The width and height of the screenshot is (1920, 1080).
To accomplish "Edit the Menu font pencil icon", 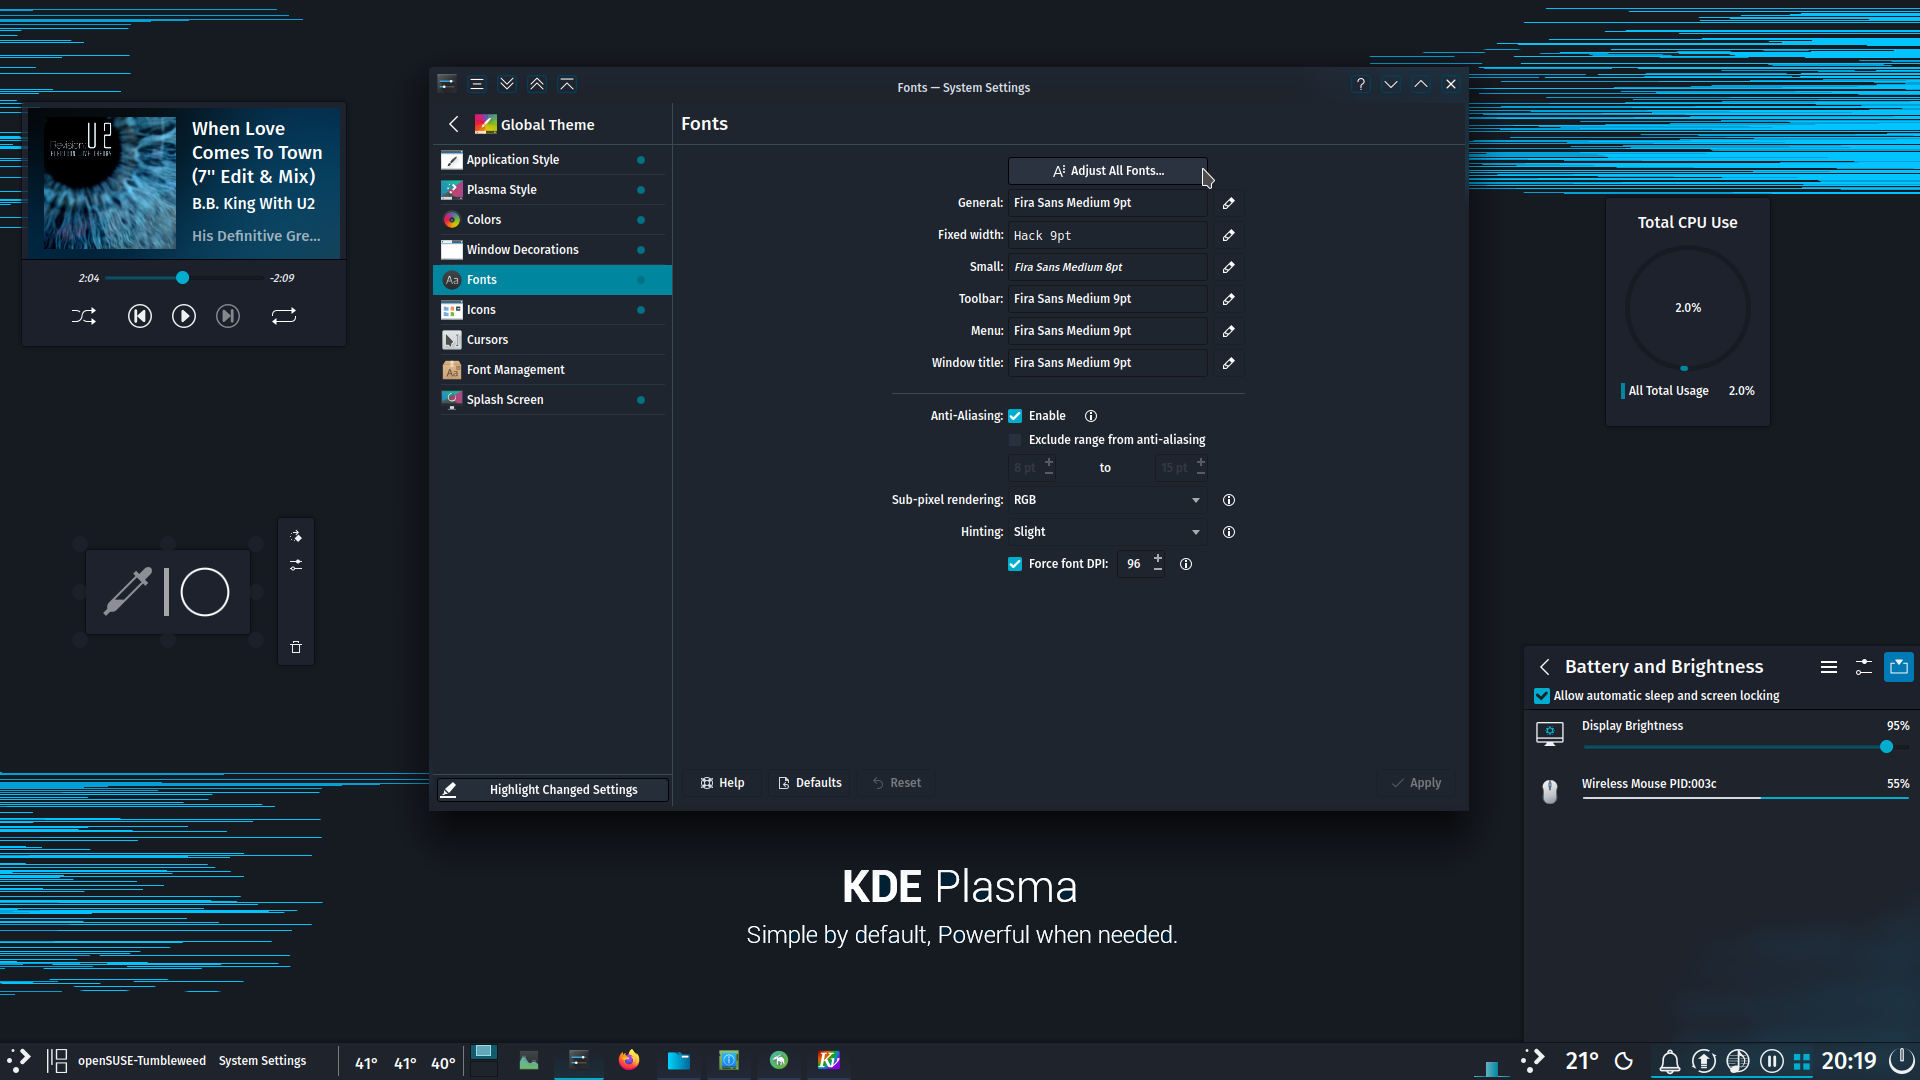I will [1229, 331].
